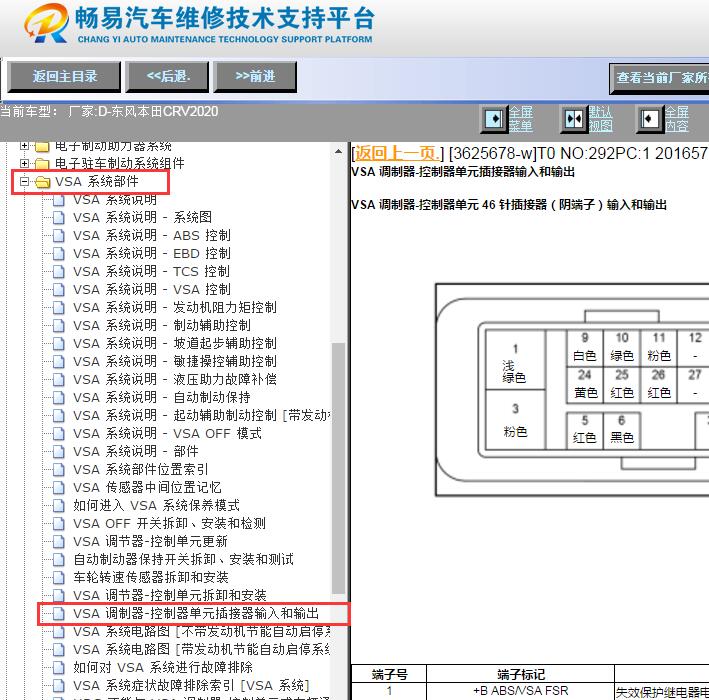Screen dimensions: 709x700
Task: Click page icon beside VSA 系统部件位置索引
Action: coord(58,469)
